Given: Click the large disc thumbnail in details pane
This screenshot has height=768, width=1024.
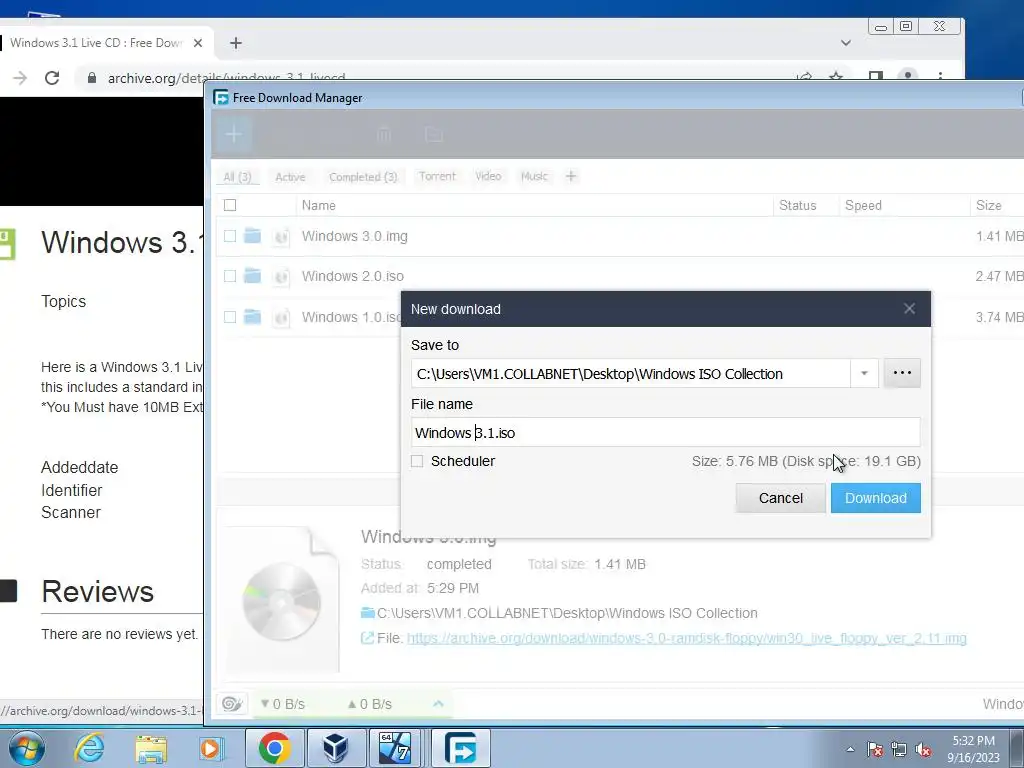Looking at the screenshot, I should [x=281, y=601].
